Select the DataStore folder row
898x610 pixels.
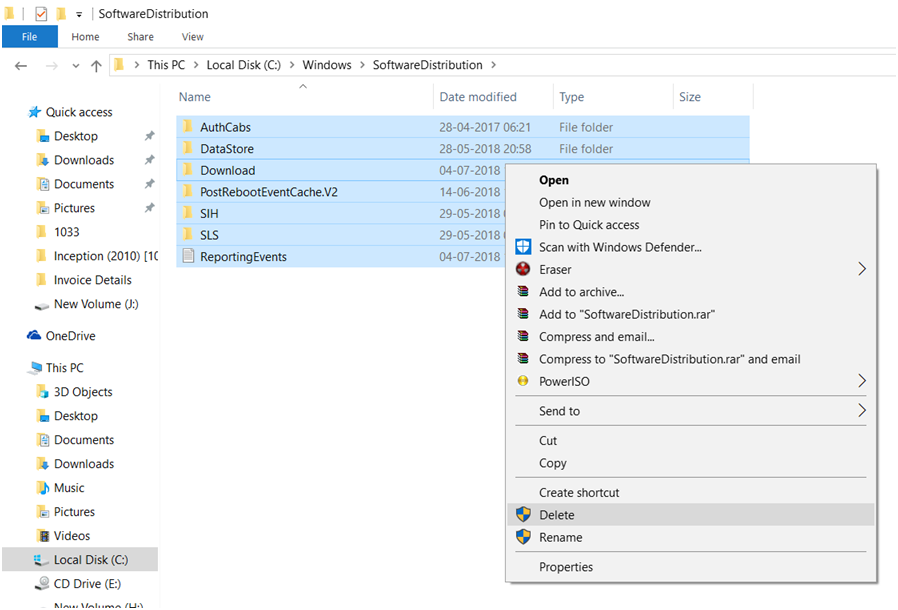[x=463, y=148]
